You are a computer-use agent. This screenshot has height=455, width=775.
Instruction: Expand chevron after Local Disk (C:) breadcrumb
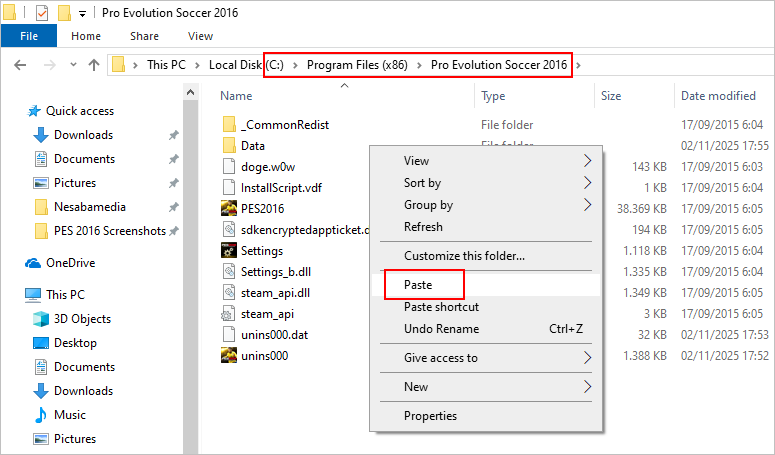(x=295, y=65)
